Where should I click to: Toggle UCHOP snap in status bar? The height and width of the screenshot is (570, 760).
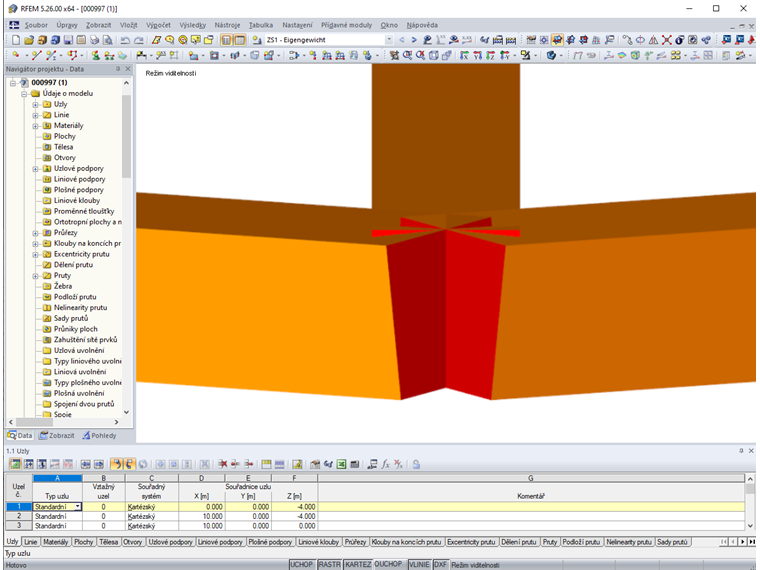pos(301,565)
